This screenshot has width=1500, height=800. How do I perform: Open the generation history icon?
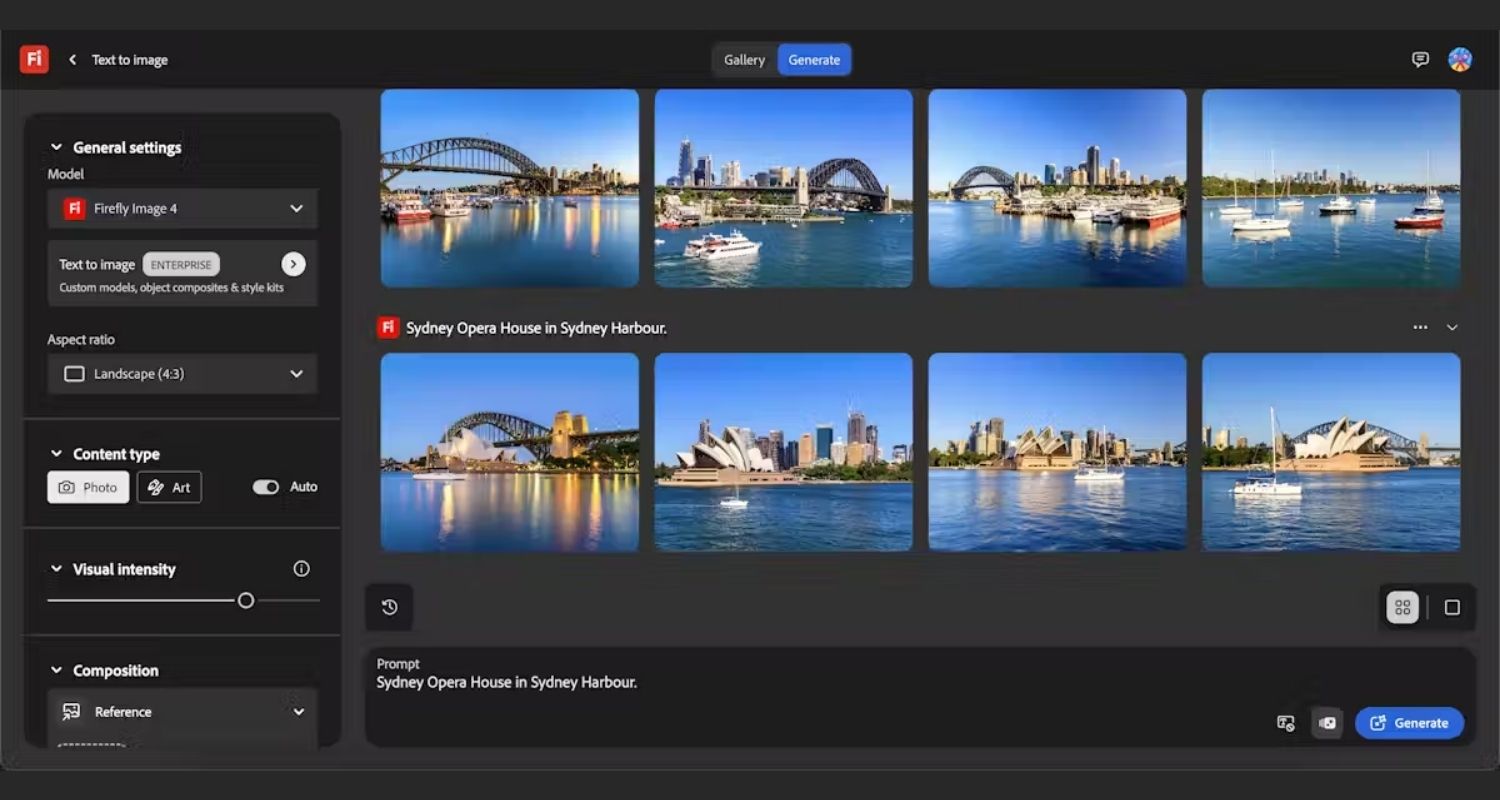(x=390, y=607)
